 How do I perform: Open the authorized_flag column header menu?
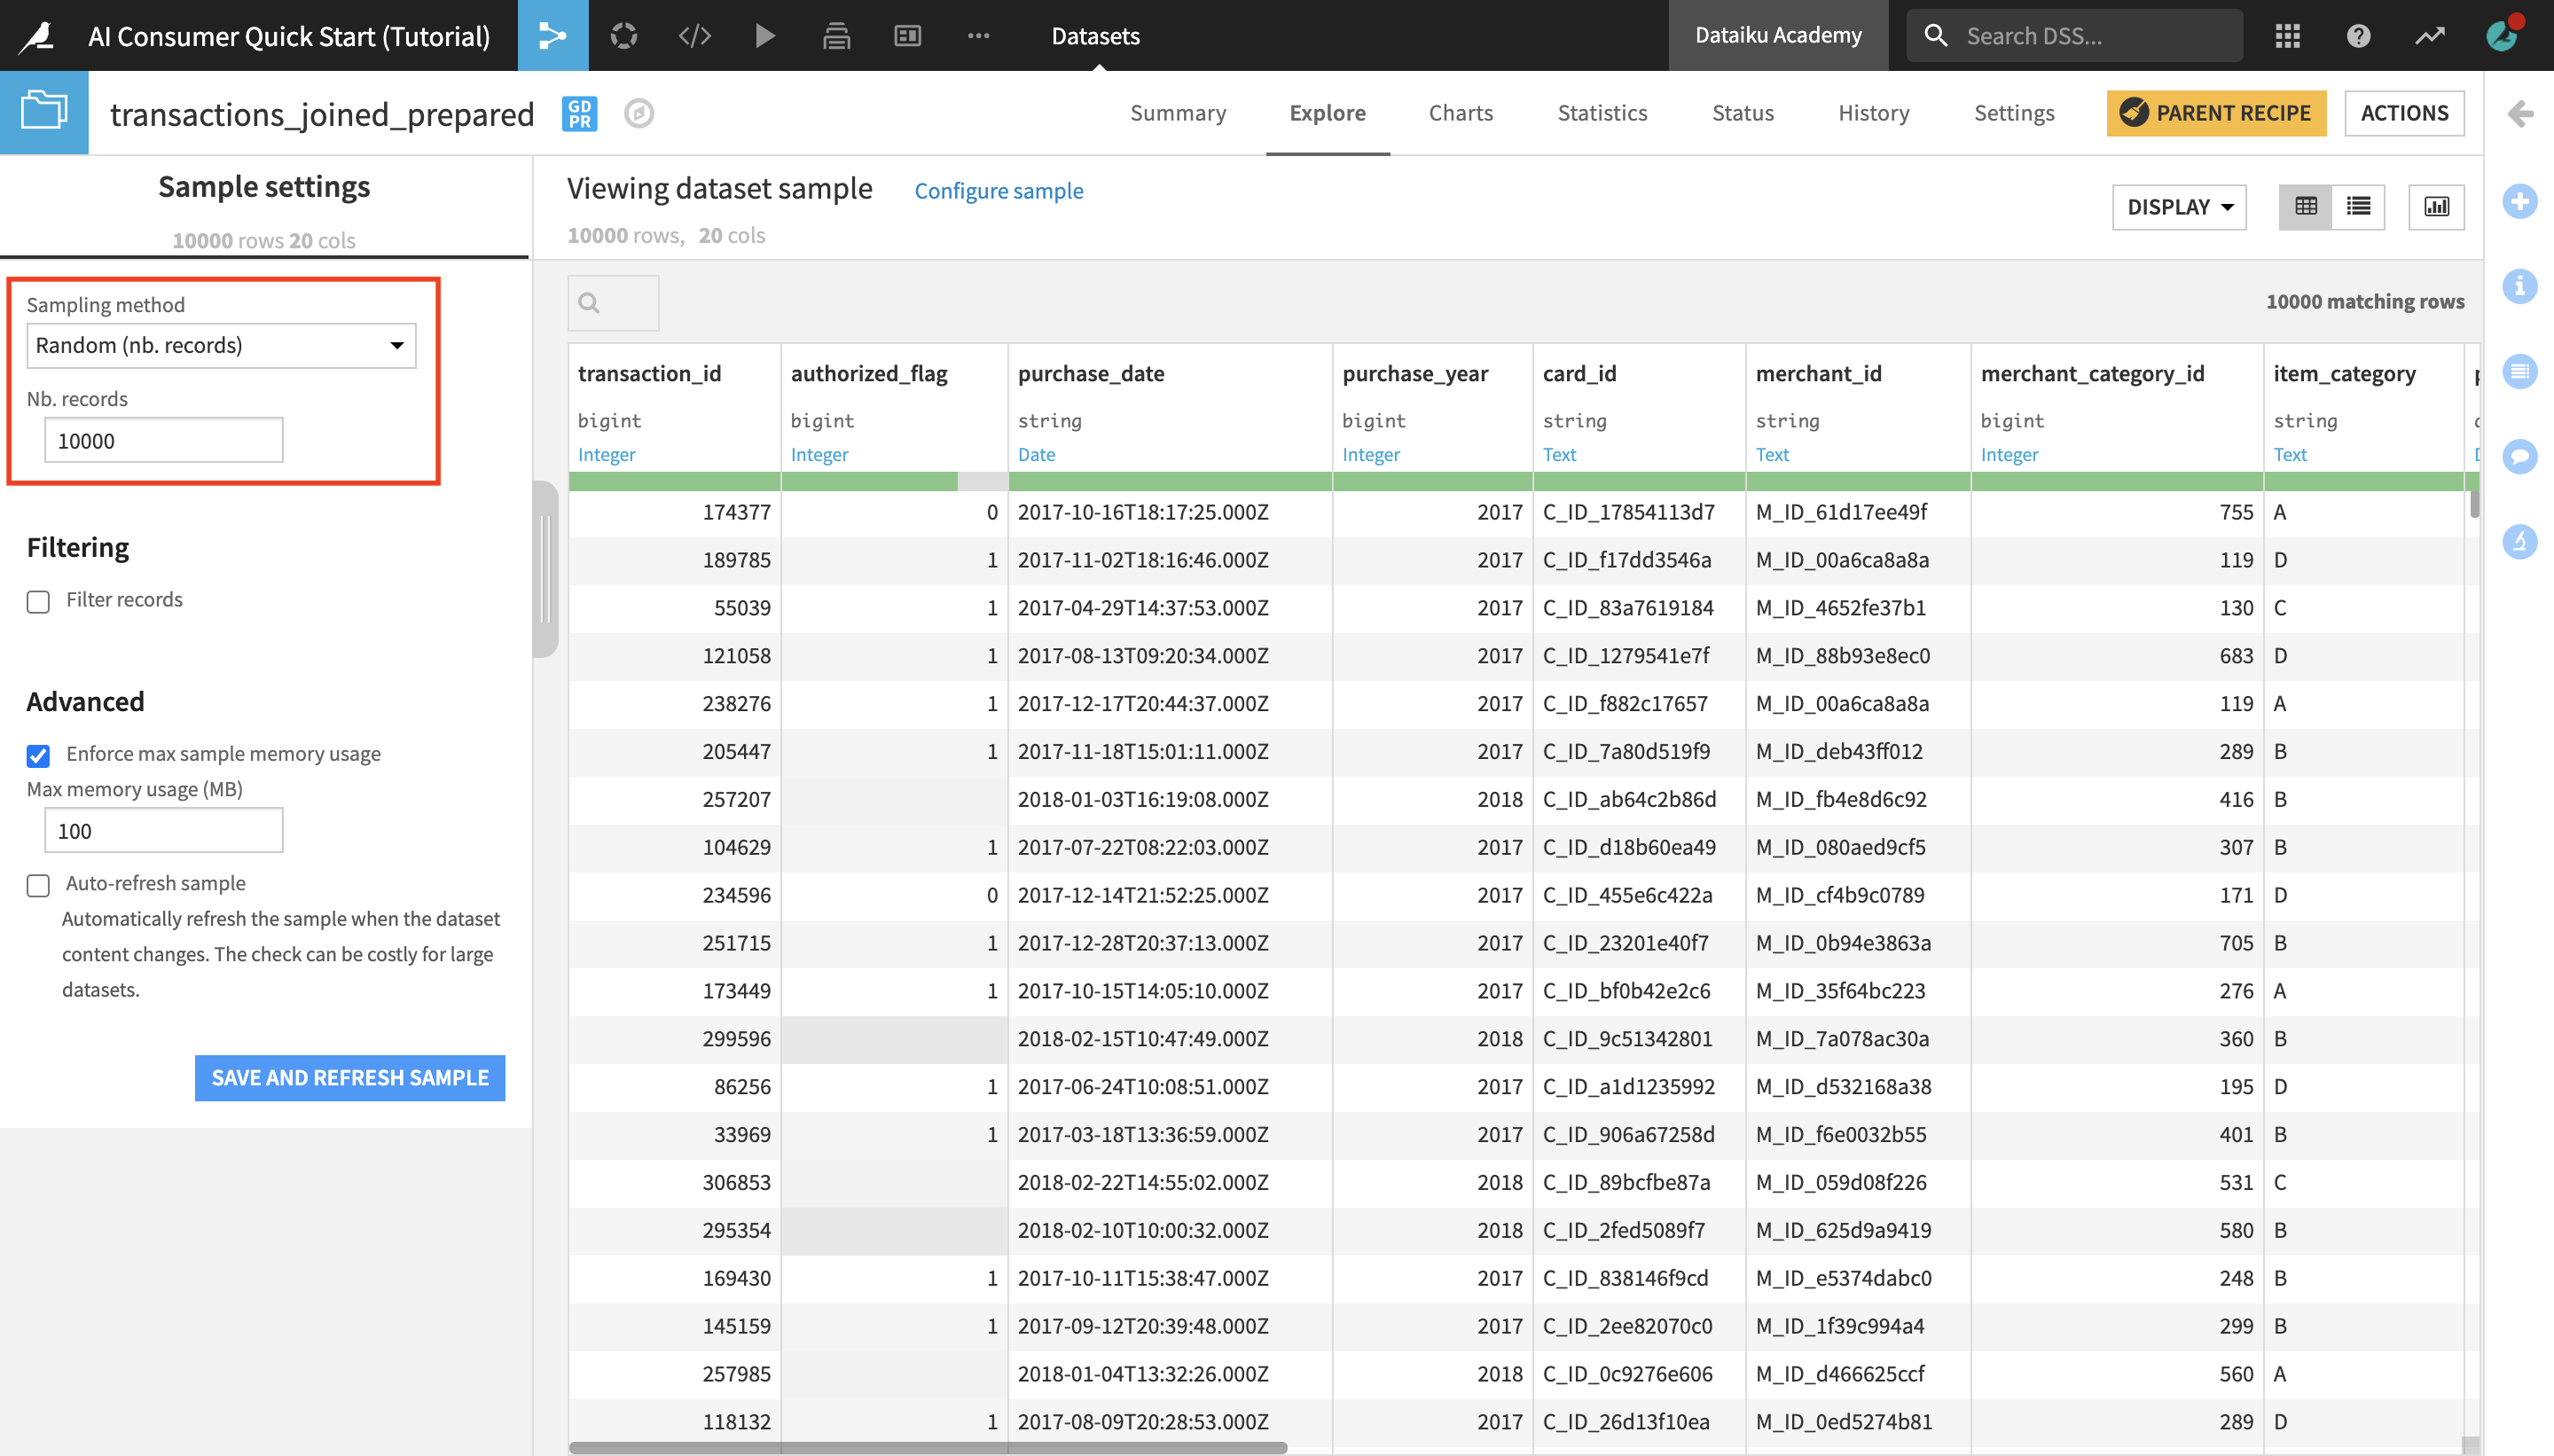coord(869,373)
